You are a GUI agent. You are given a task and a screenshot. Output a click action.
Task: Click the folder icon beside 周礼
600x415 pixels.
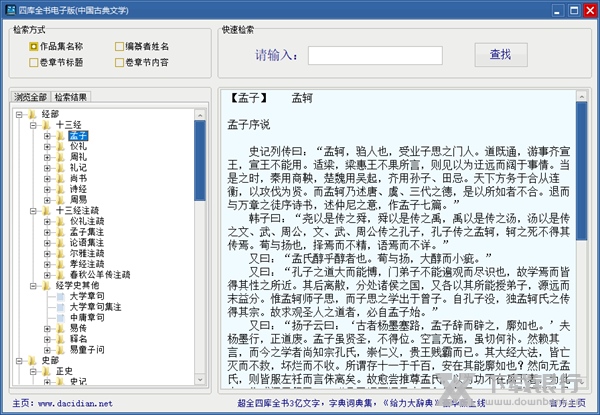[60, 157]
